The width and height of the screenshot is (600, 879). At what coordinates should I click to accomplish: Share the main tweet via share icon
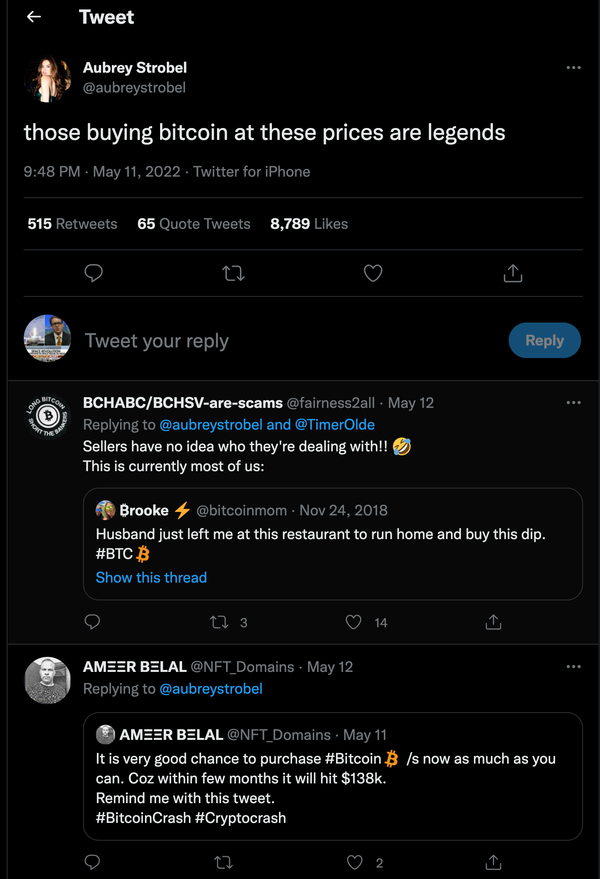(x=512, y=272)
